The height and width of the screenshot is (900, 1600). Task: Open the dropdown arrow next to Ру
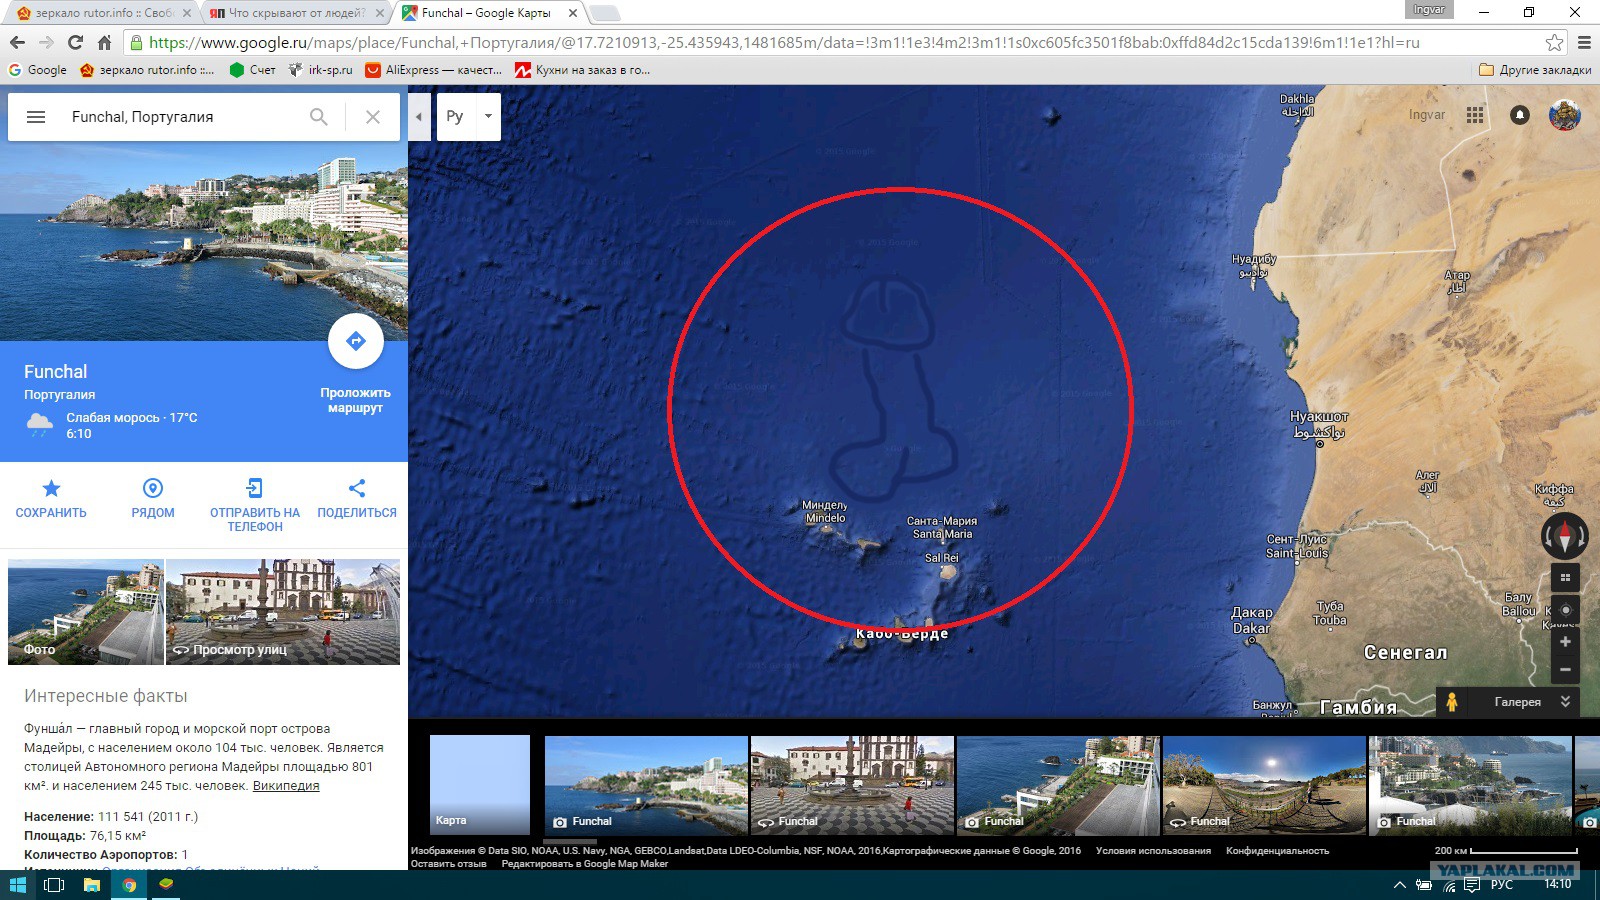point(488,116)
